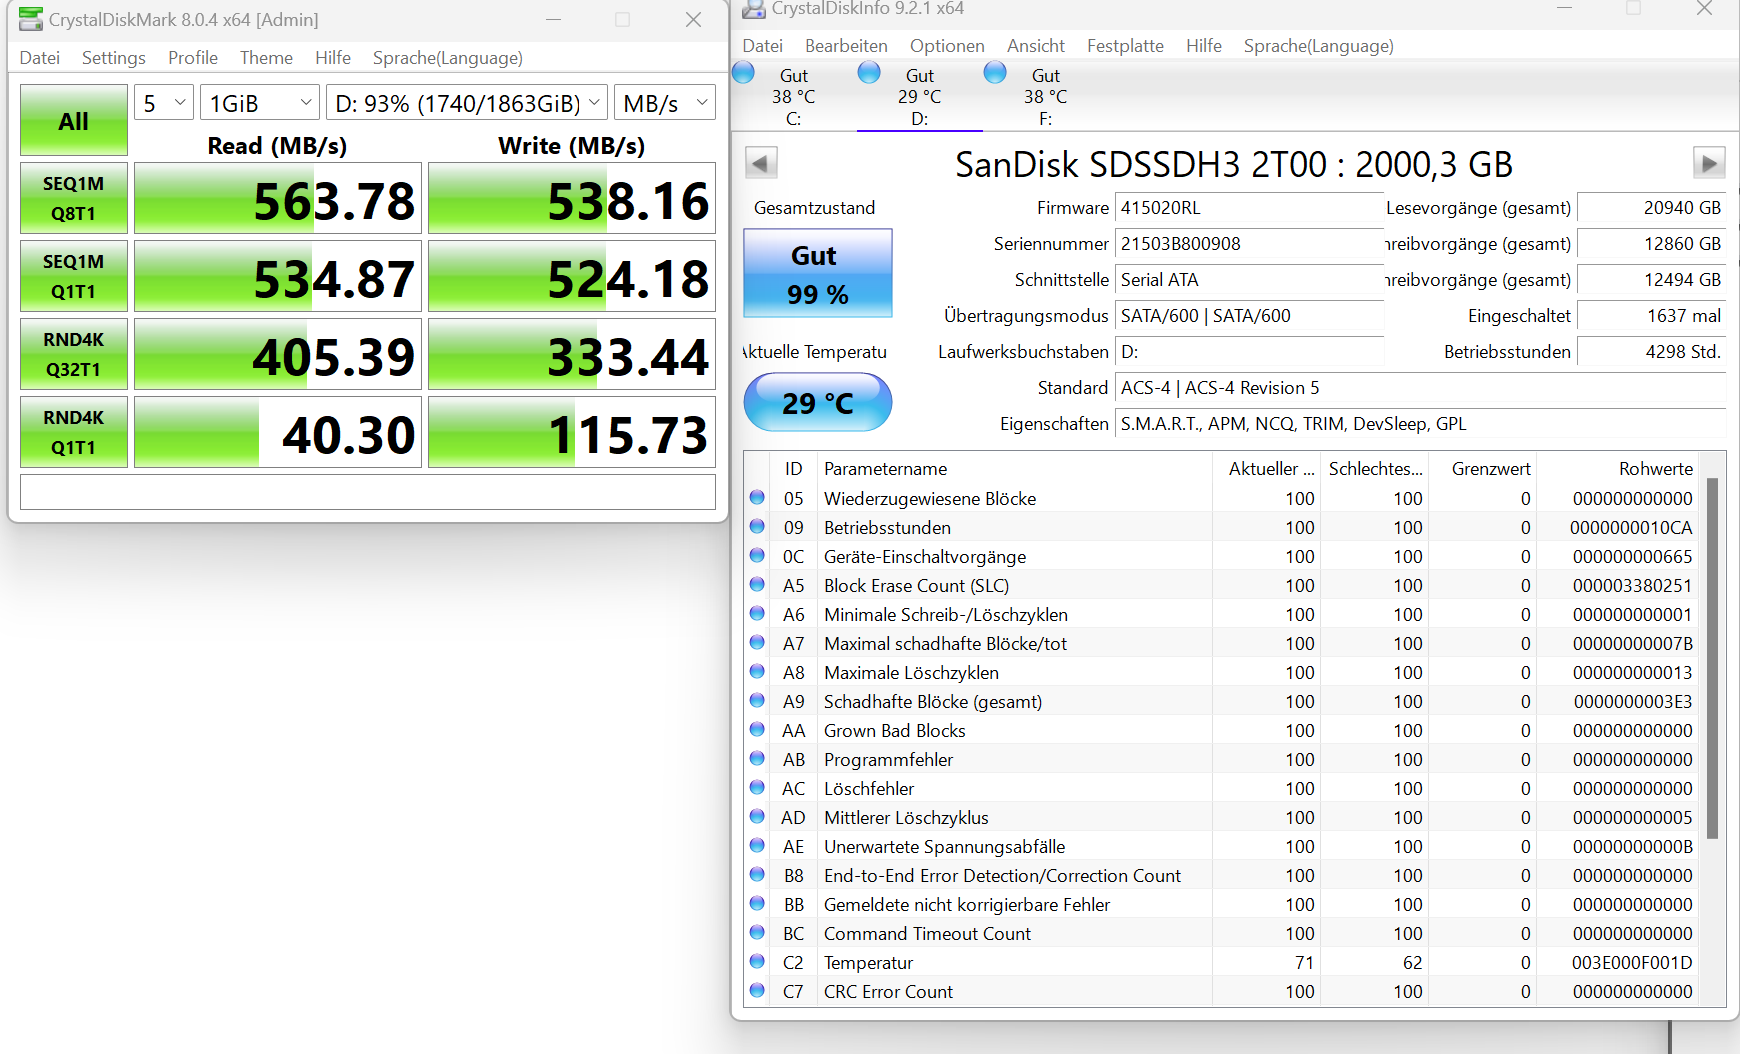Screen dimensions: 1740x1054
Task: Open Bearbeiten menu in CrystalDiskInfo
Action: 846,46
